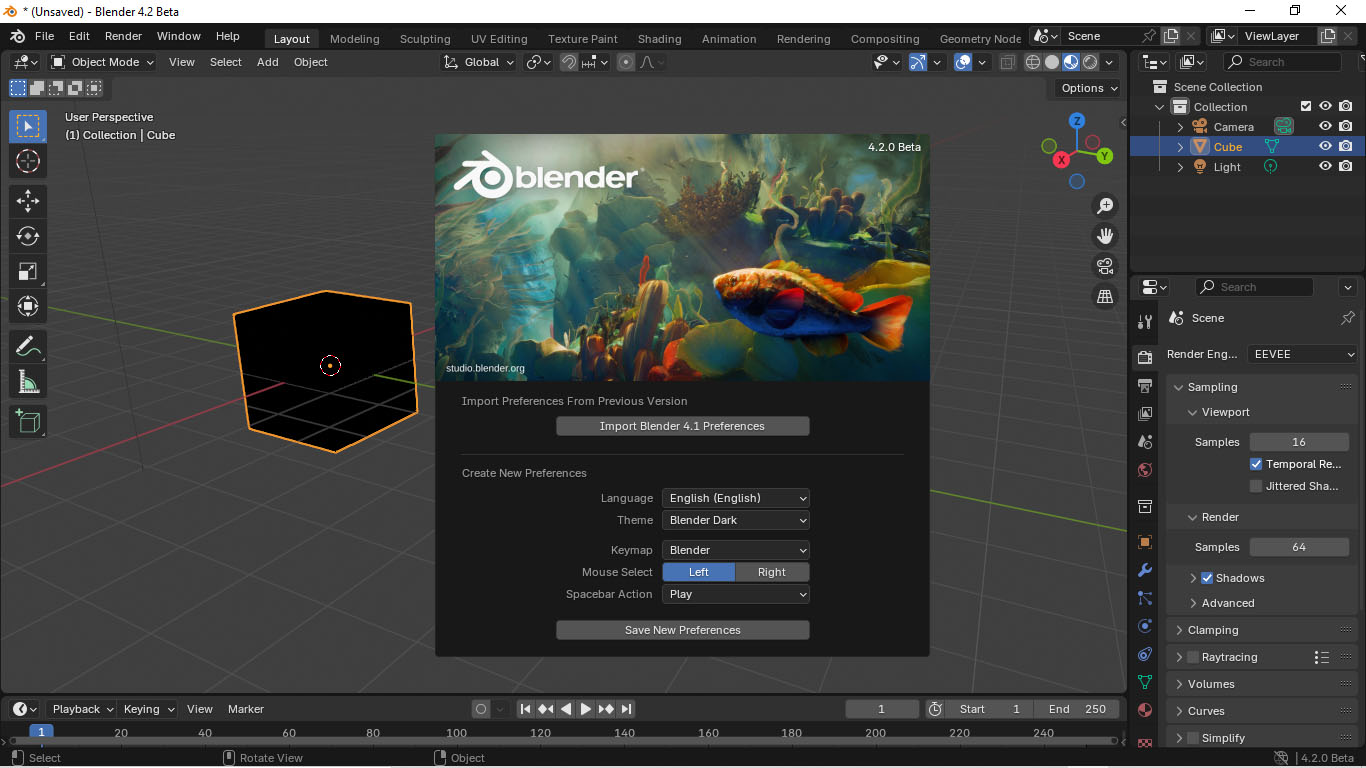Hide the Cube in viewport (eye)

point(1325,147)
